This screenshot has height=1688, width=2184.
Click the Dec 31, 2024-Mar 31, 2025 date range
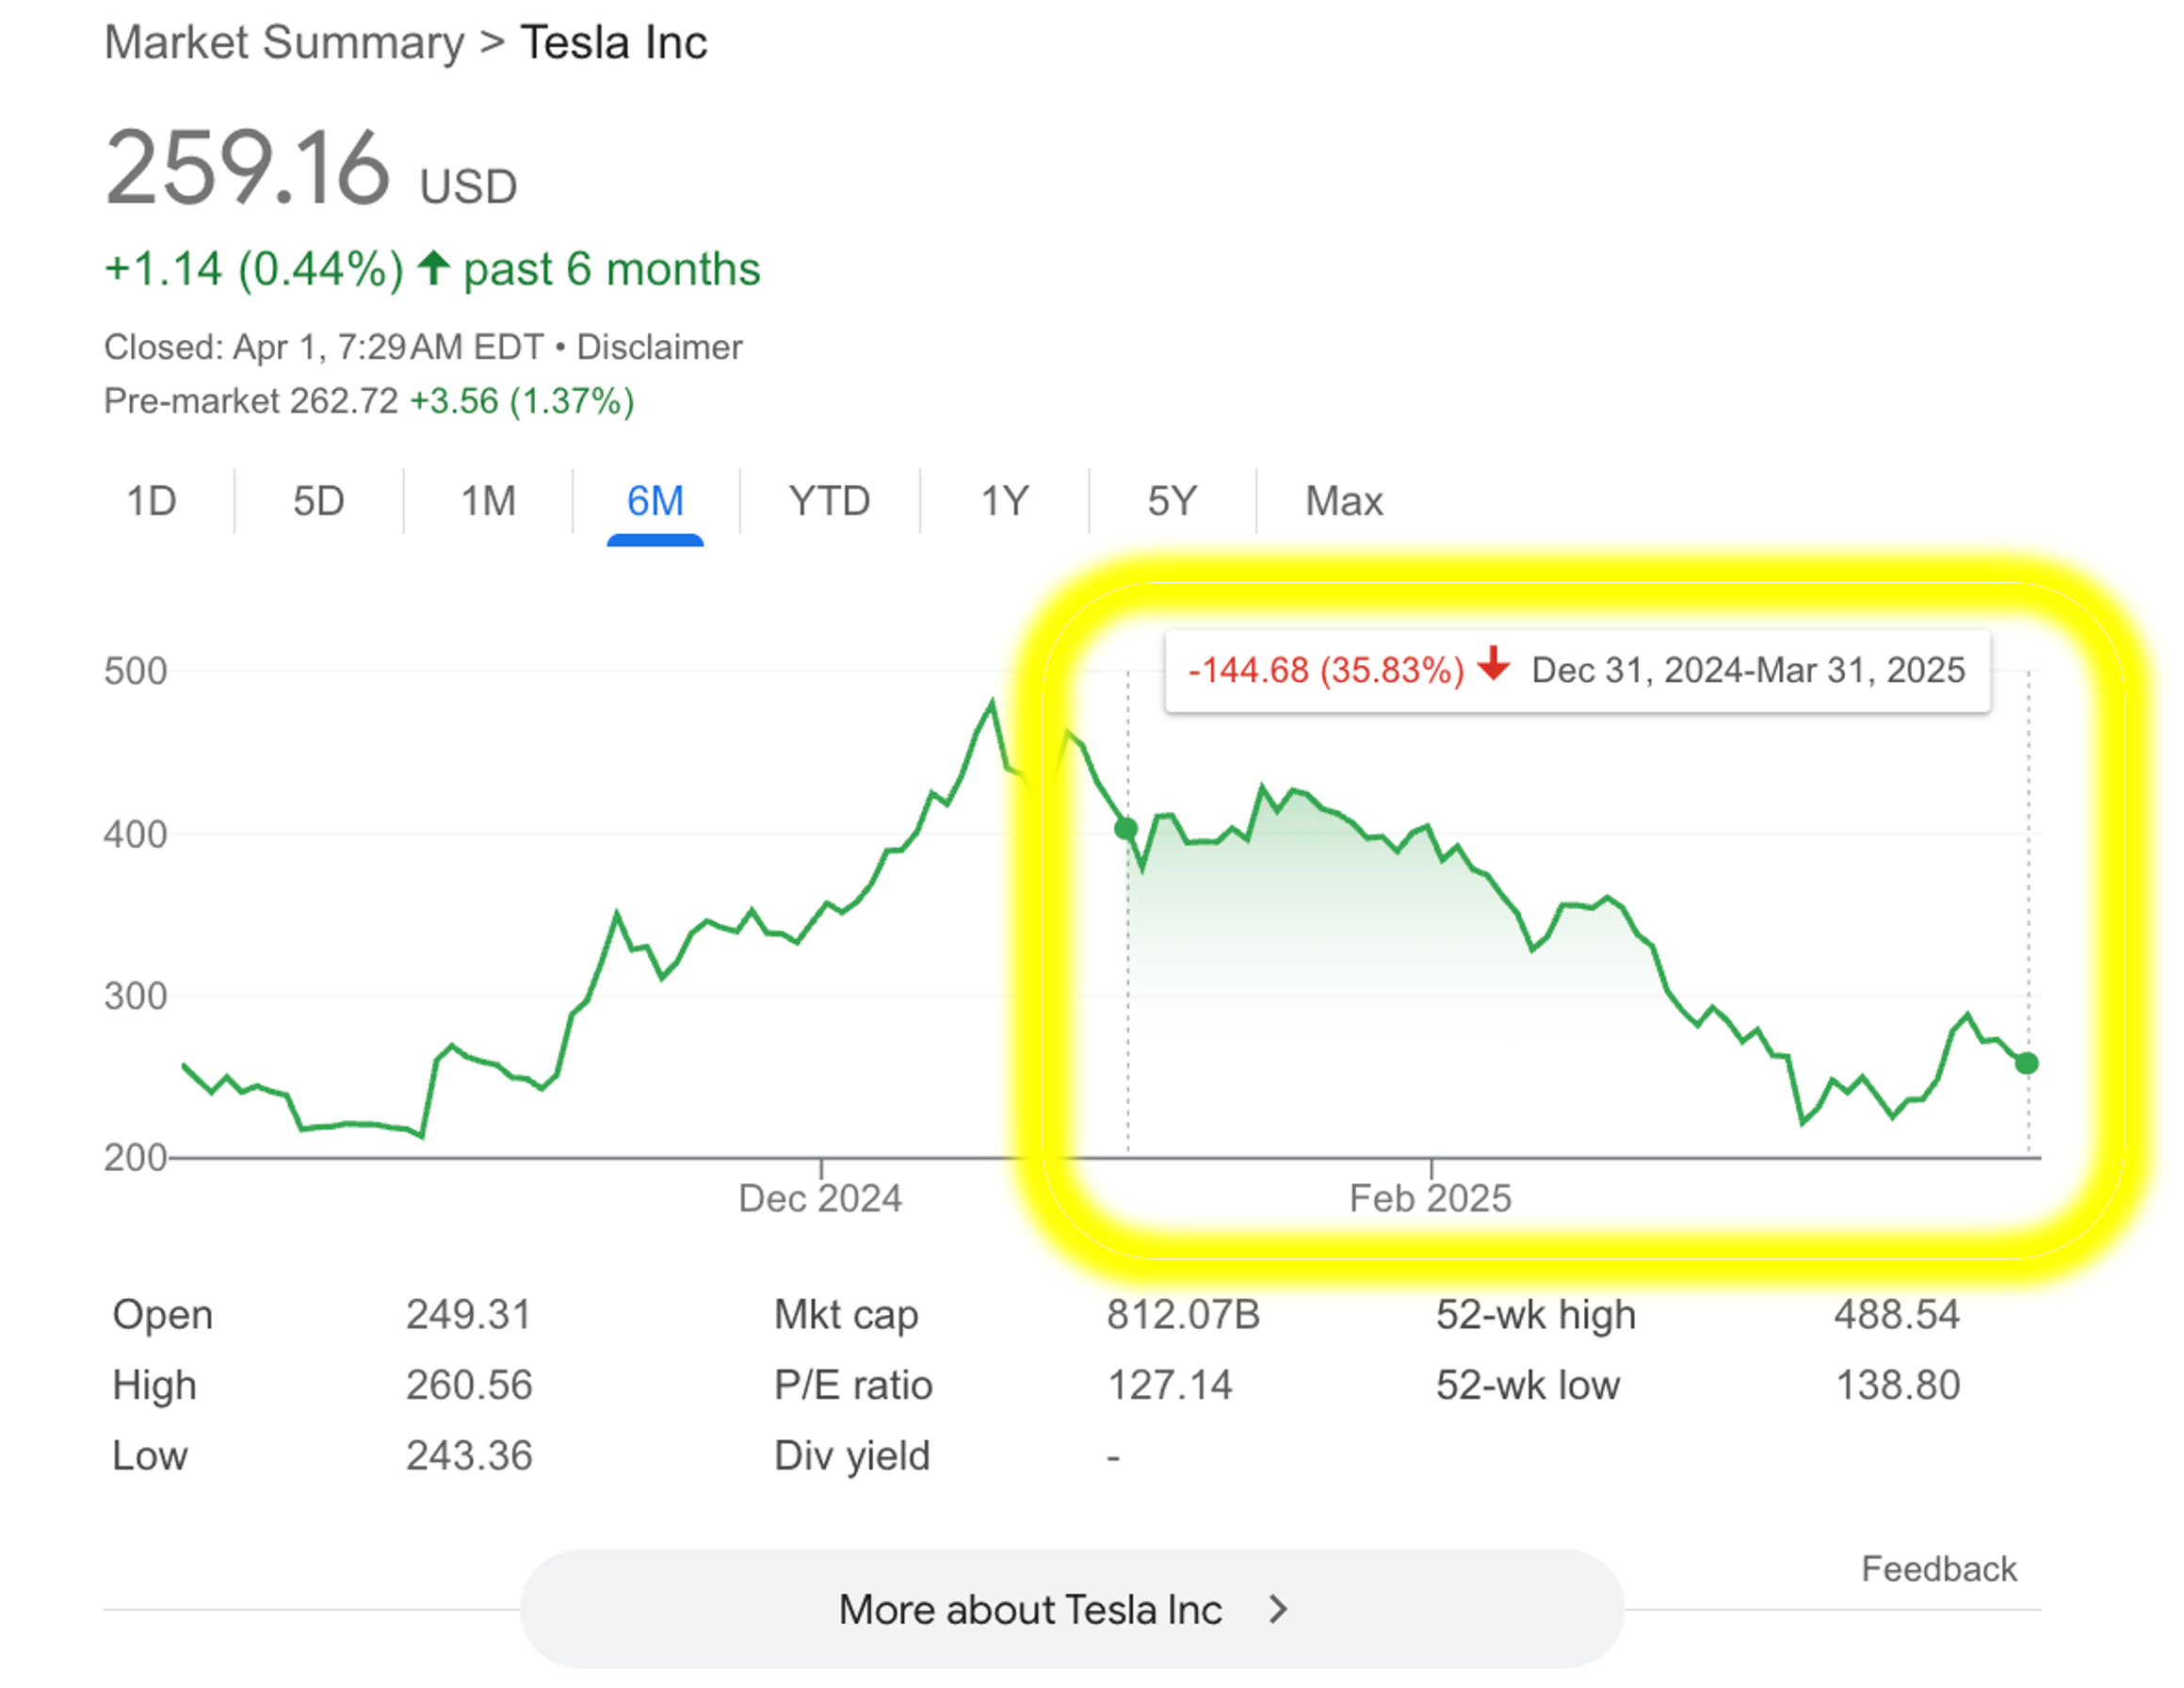[1748, 670]
